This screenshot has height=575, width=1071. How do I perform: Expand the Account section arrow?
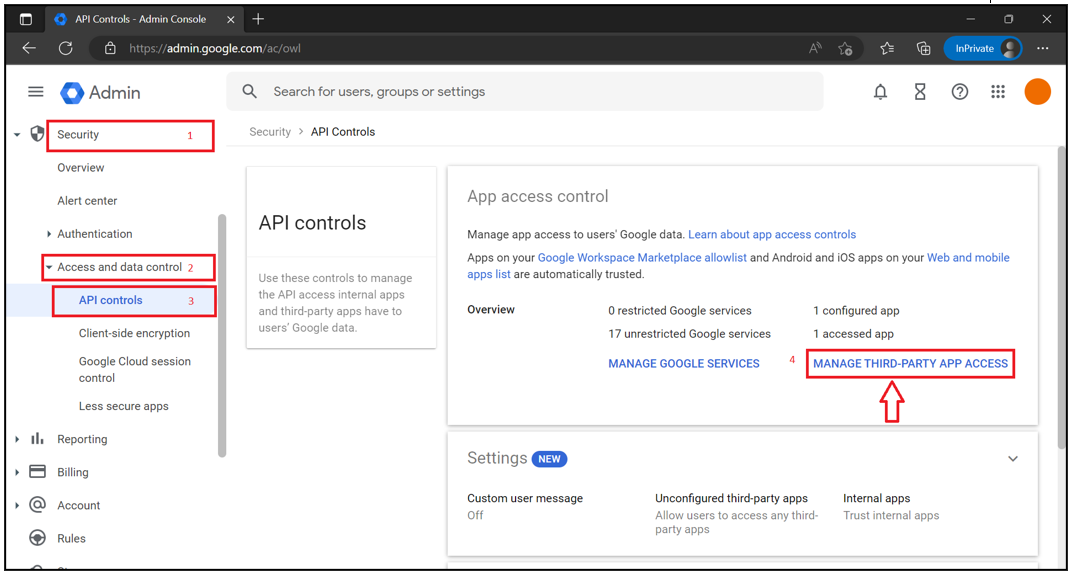coord(17,505)
